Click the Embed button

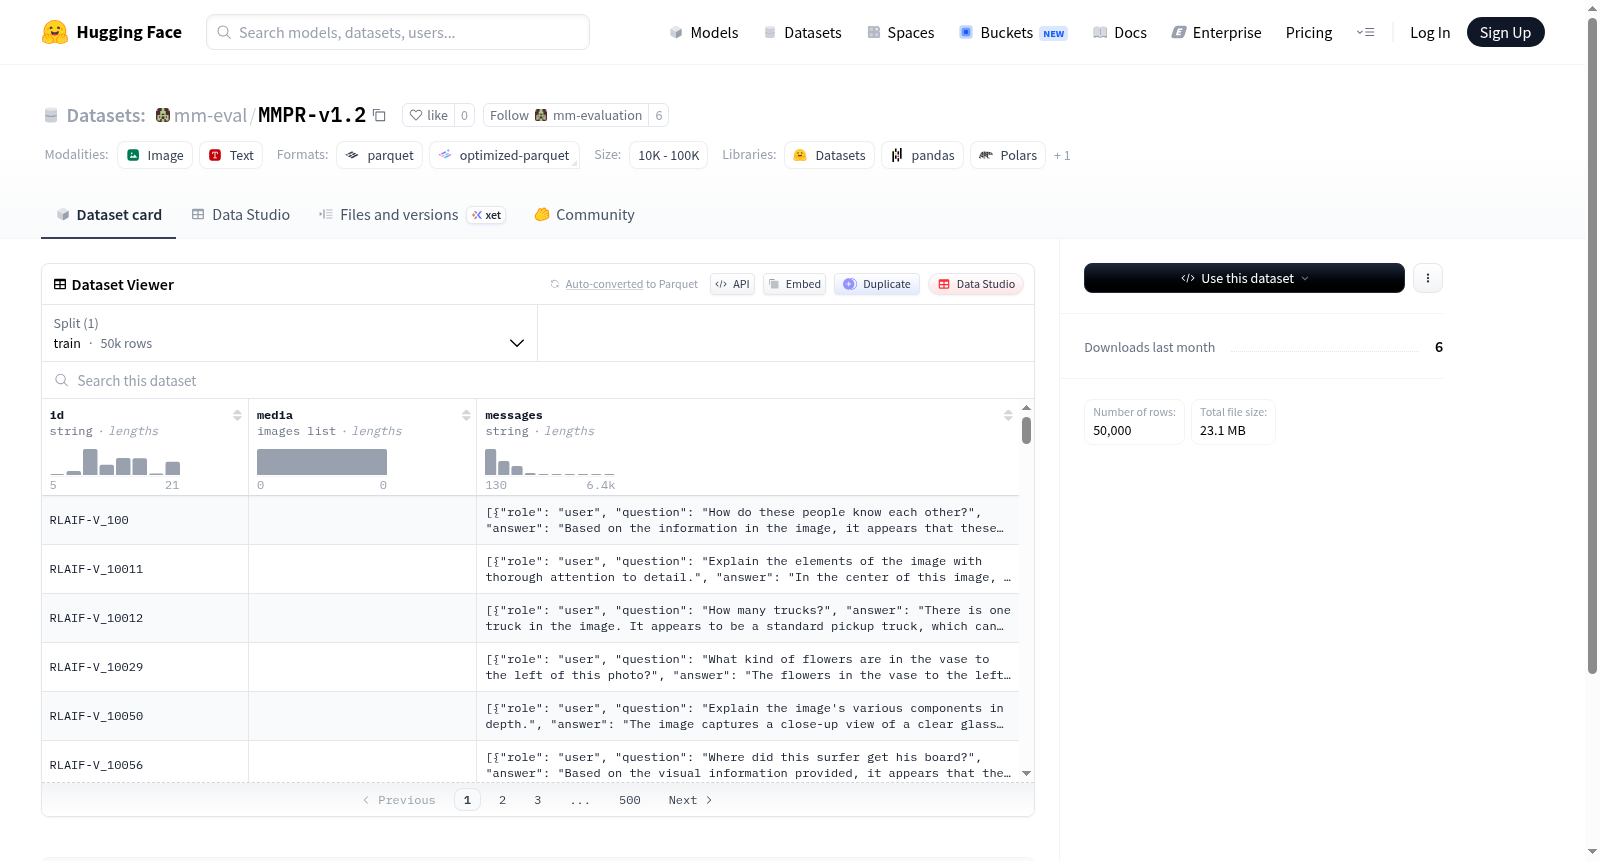(794, 284)
